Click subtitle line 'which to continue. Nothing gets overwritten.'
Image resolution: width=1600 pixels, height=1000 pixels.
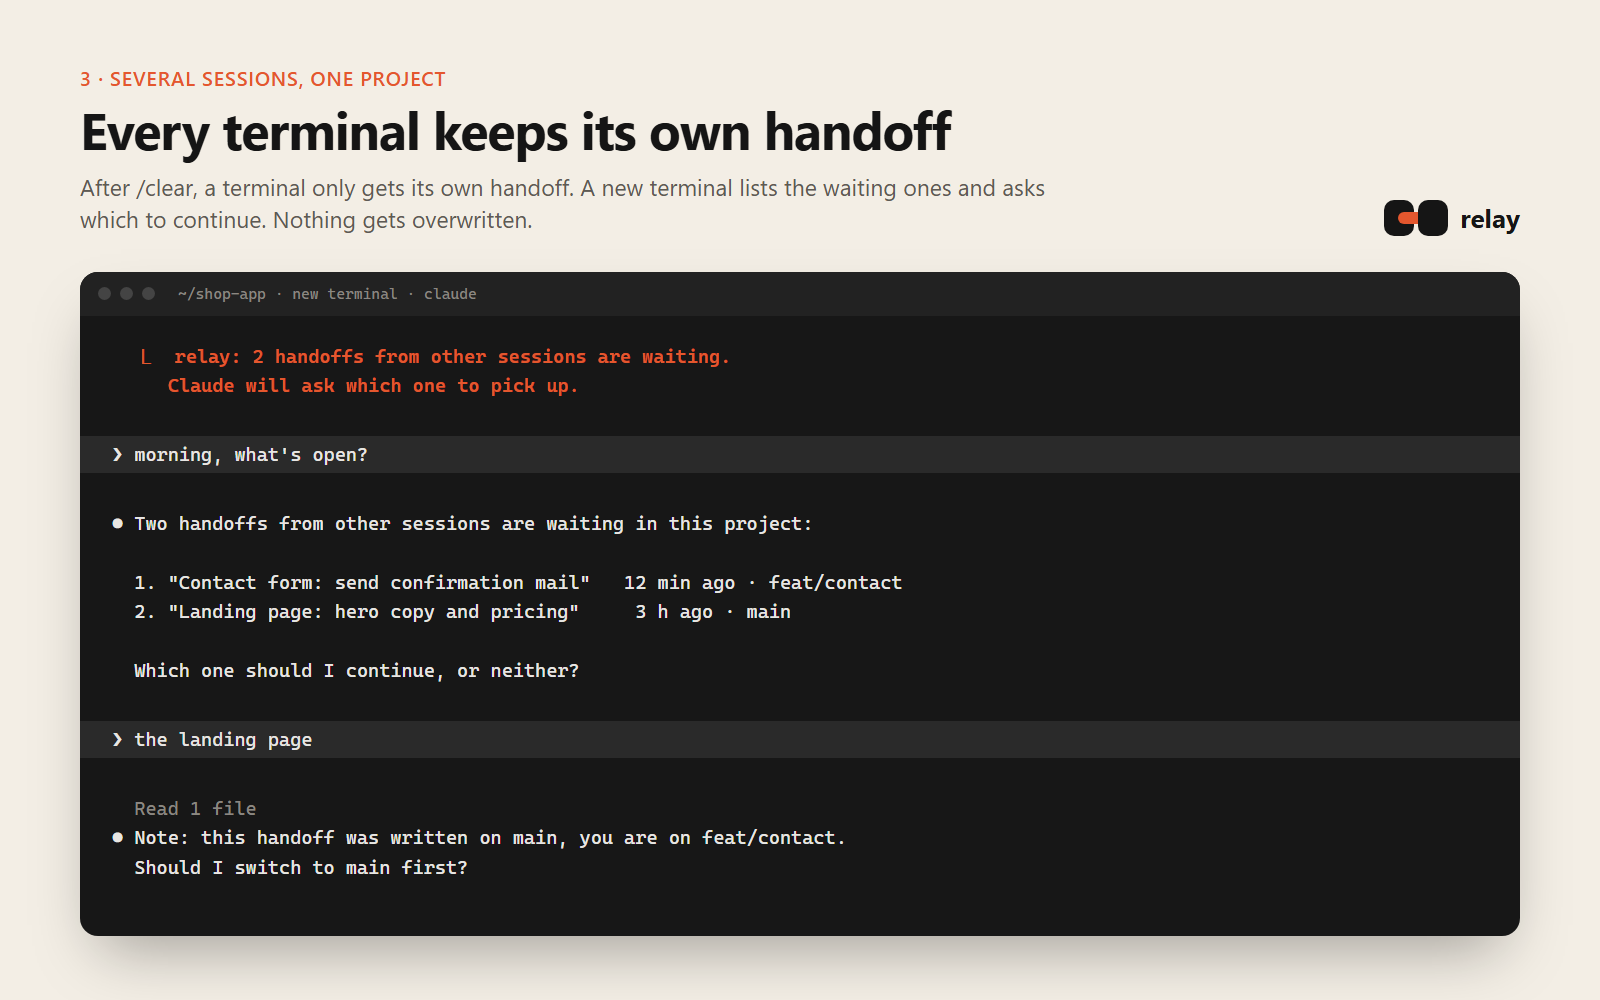pyautogui.click(x=306, y=221)
